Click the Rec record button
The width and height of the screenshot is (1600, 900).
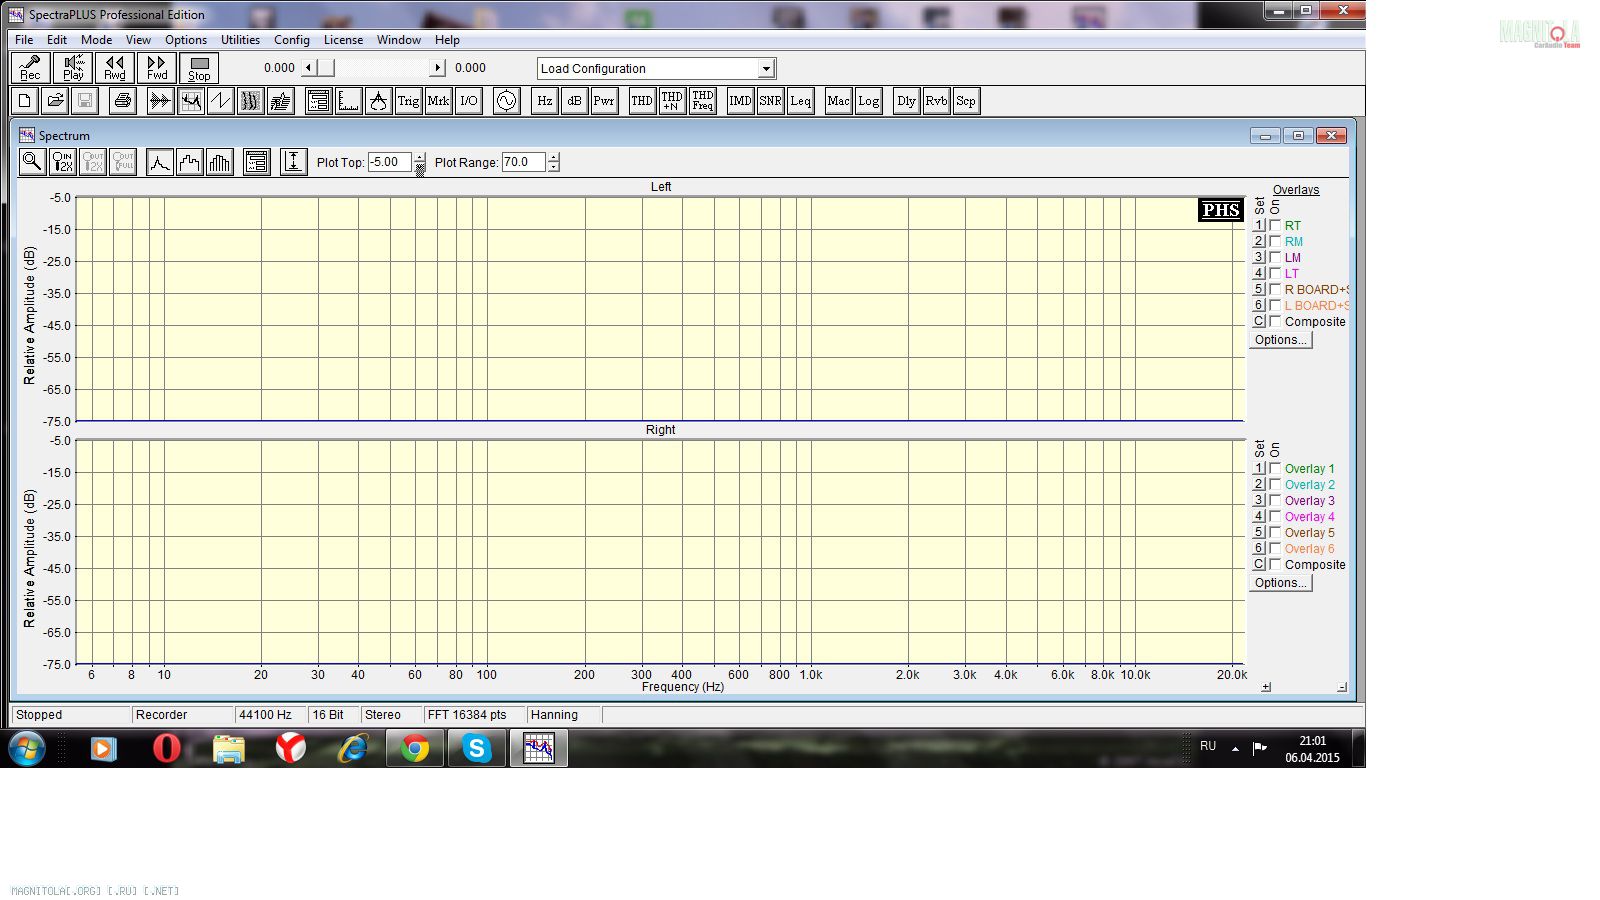tap(30, 68)
